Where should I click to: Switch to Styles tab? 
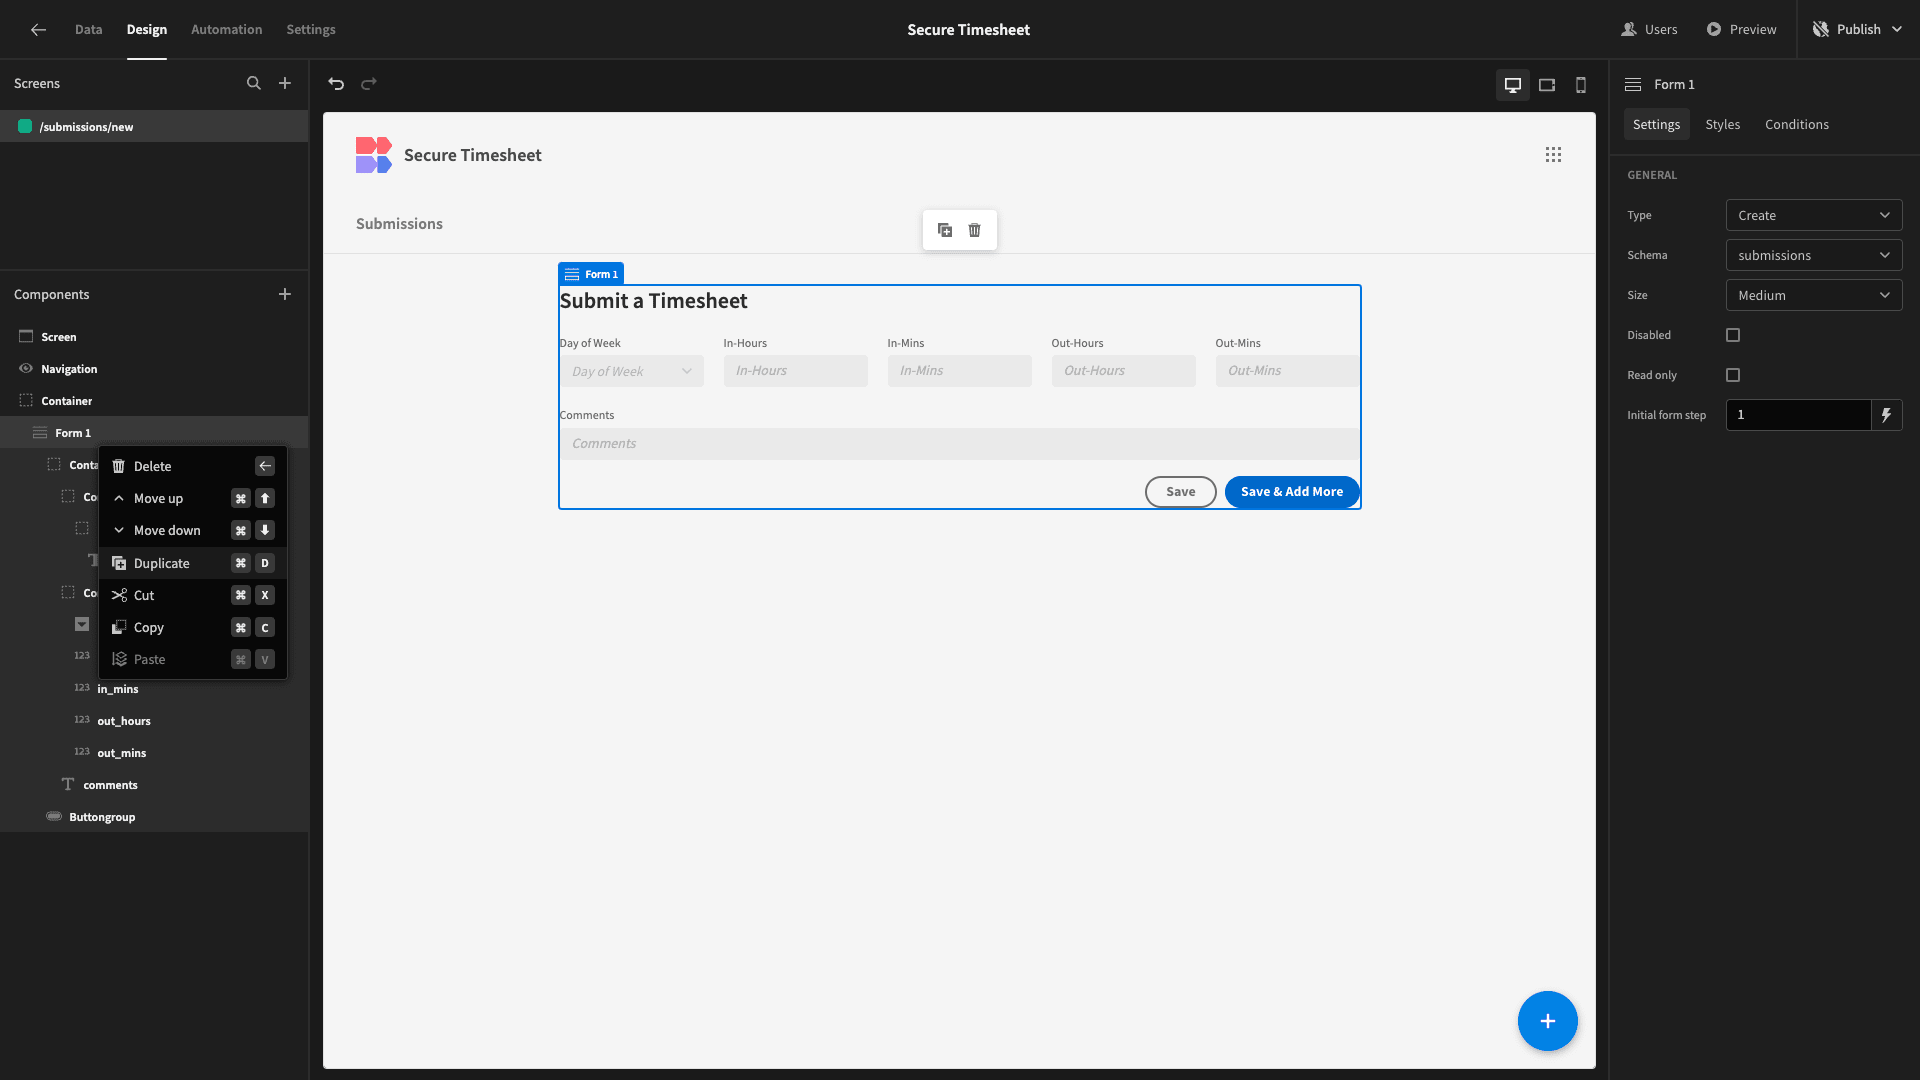click(1723, 124)
